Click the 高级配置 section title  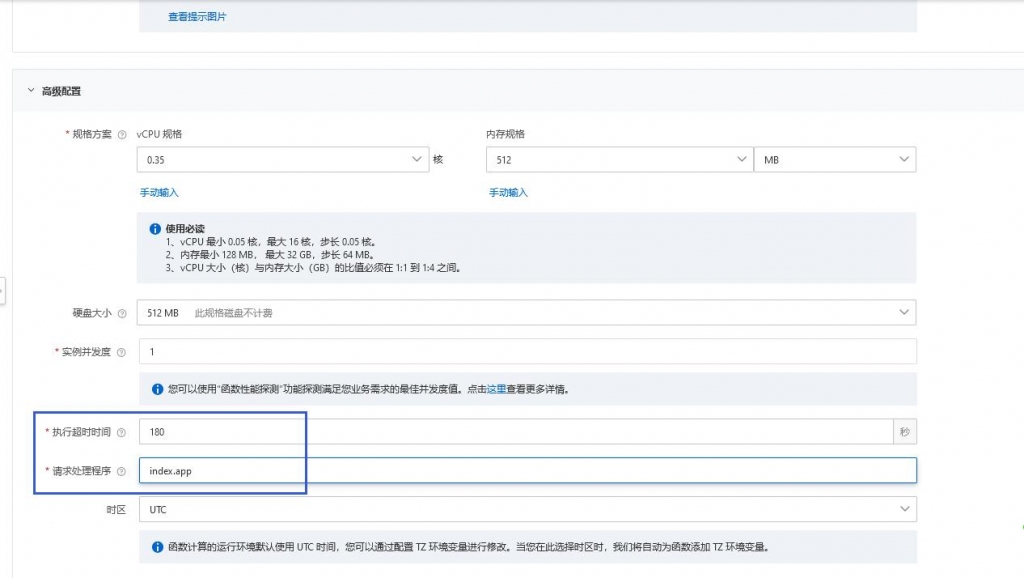click(61, 91)
